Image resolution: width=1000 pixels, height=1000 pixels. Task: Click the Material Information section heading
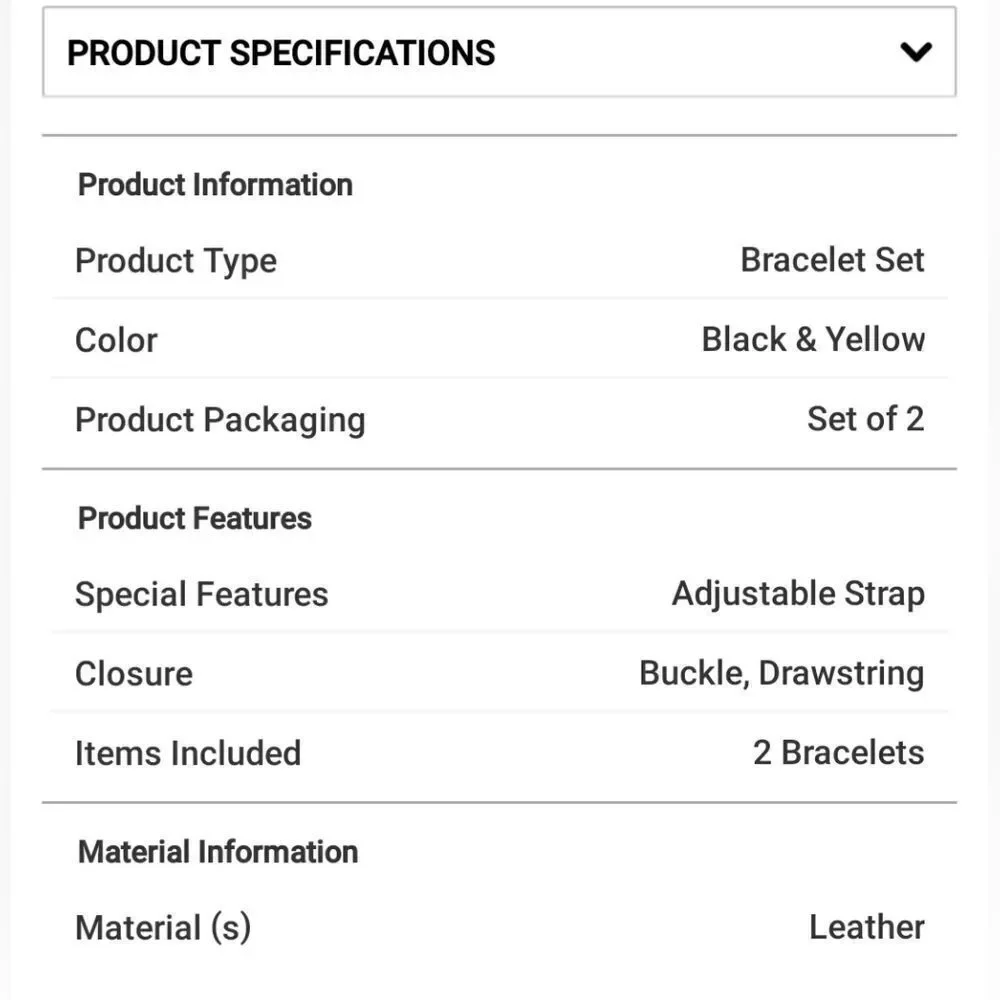218,852
